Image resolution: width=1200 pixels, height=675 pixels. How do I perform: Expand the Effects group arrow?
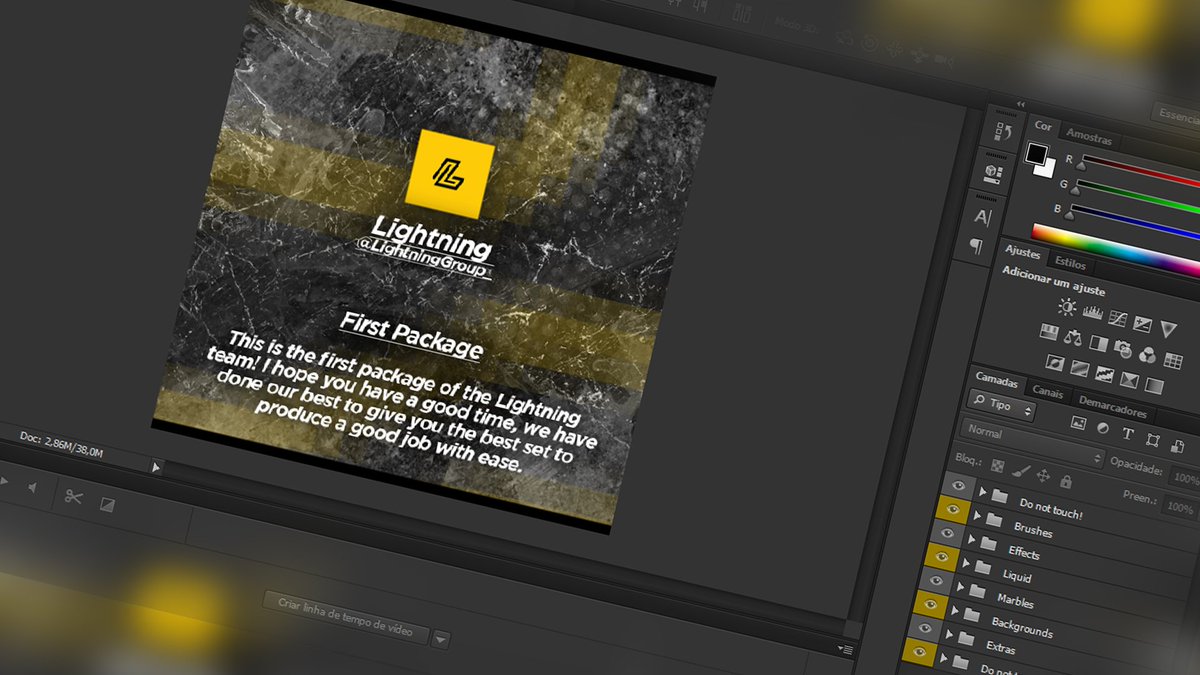pos(972,540)
